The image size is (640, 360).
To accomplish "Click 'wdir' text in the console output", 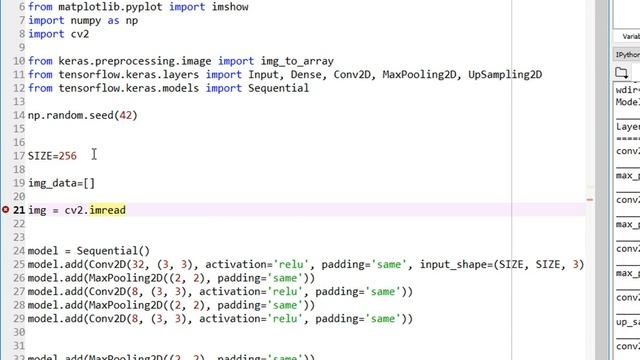I will tap(628, 90).
